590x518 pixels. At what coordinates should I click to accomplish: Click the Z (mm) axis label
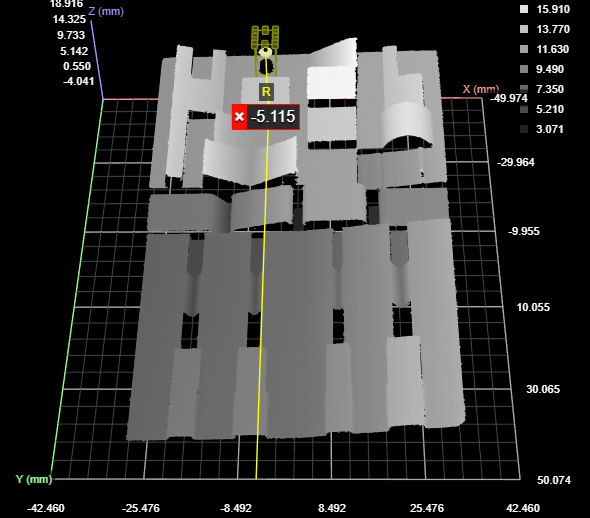pos(106,11)
